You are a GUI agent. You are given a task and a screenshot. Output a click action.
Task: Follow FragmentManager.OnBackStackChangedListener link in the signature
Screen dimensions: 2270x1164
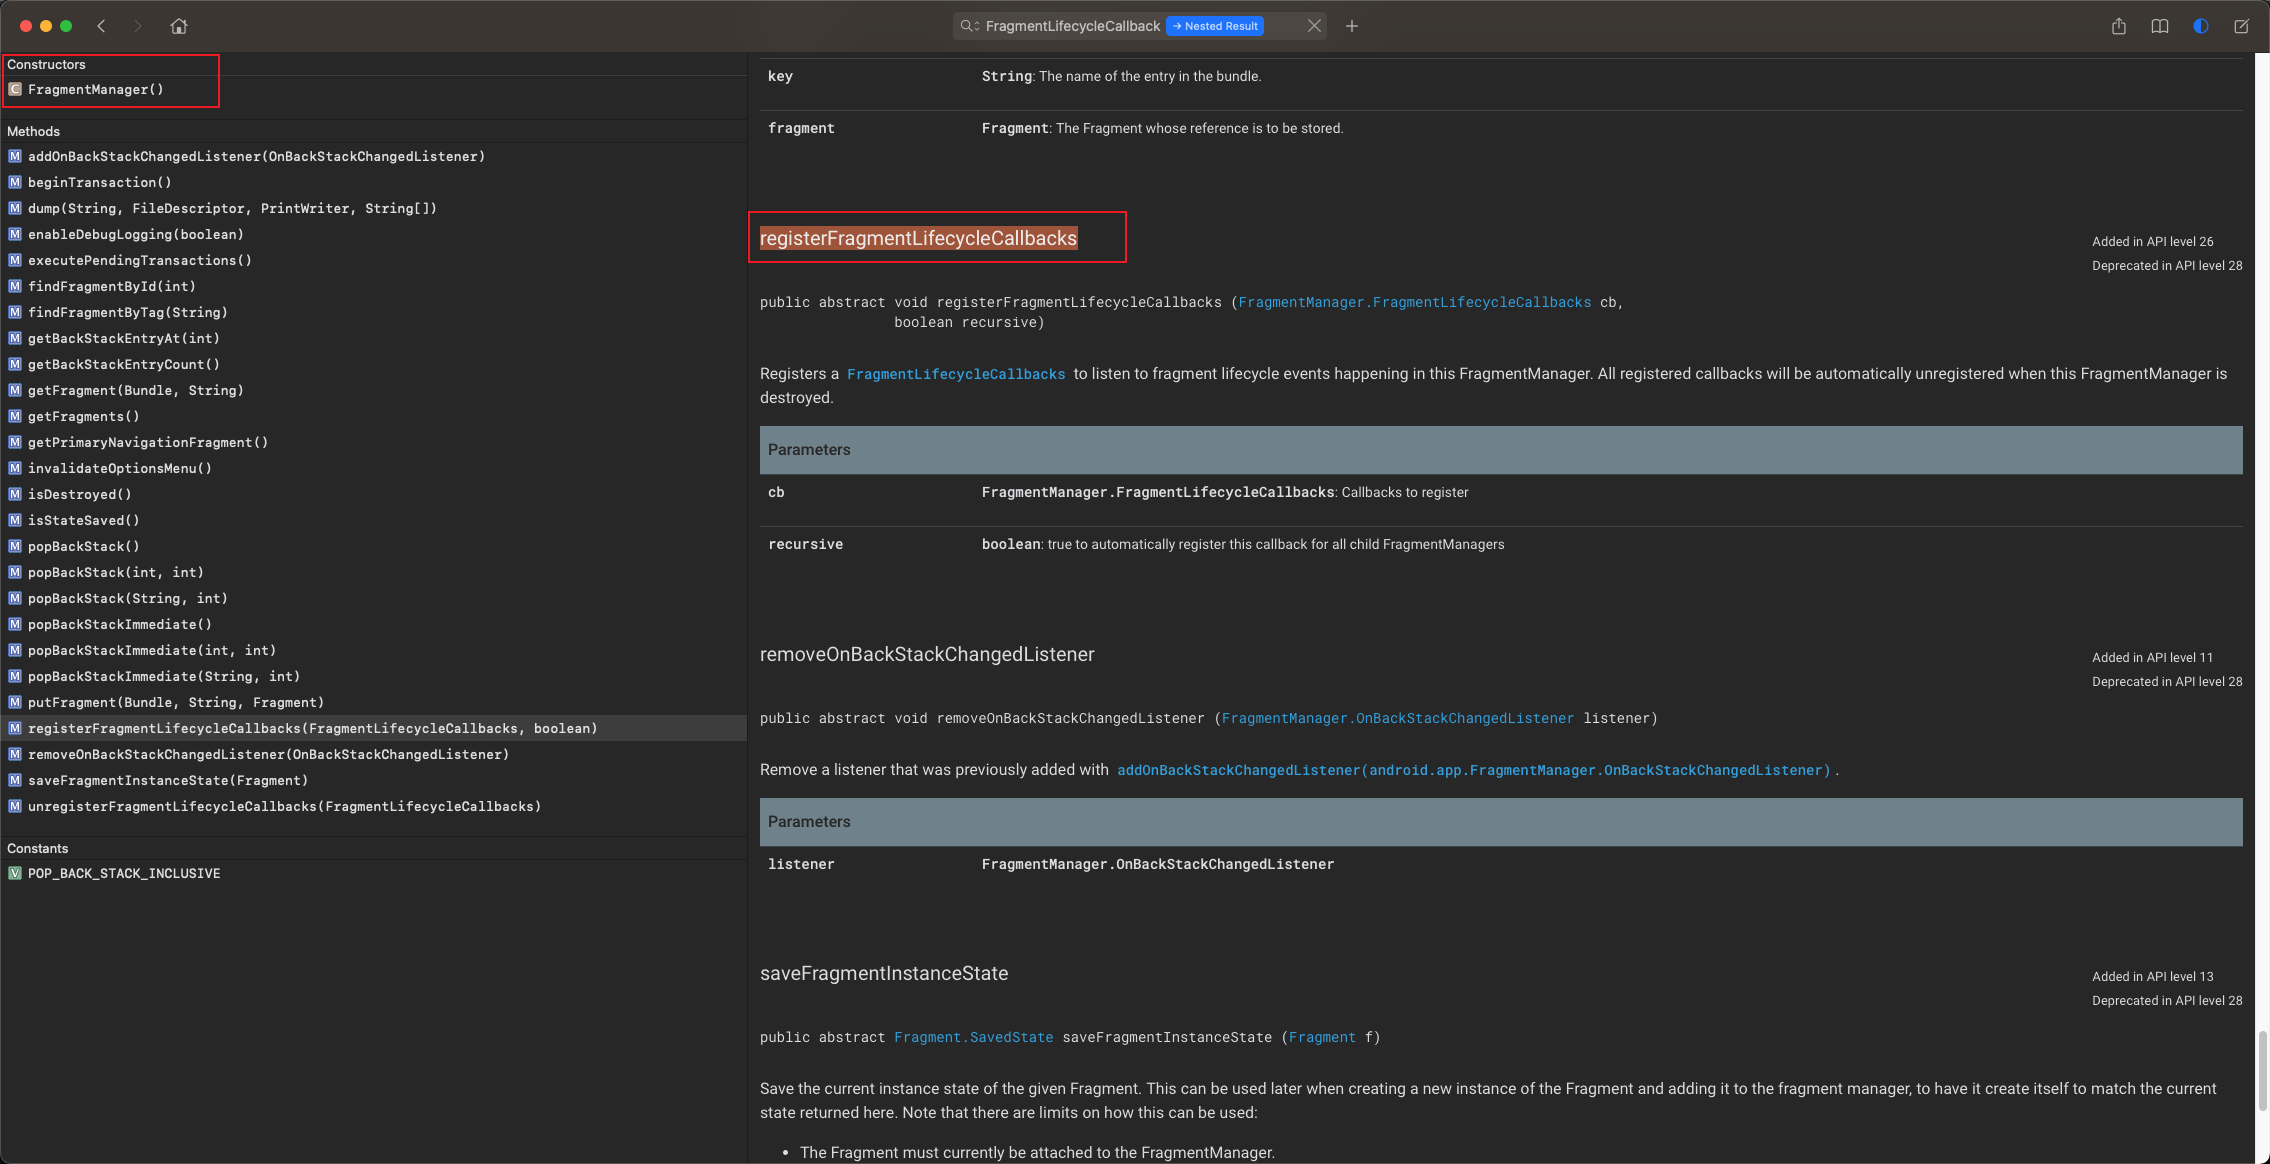1397,719
